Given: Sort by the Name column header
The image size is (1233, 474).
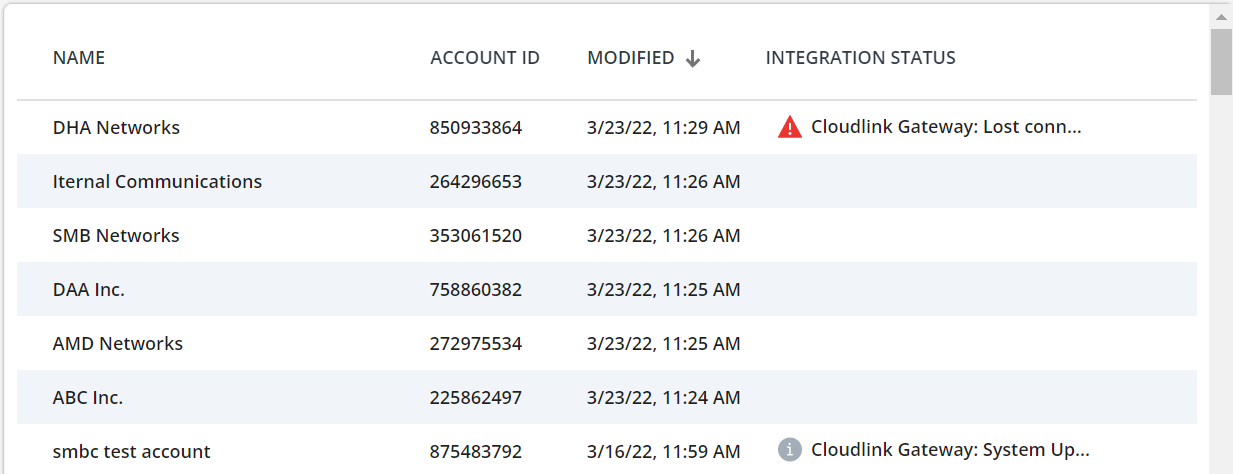Looking at the screenshot, I should (79, 58).
